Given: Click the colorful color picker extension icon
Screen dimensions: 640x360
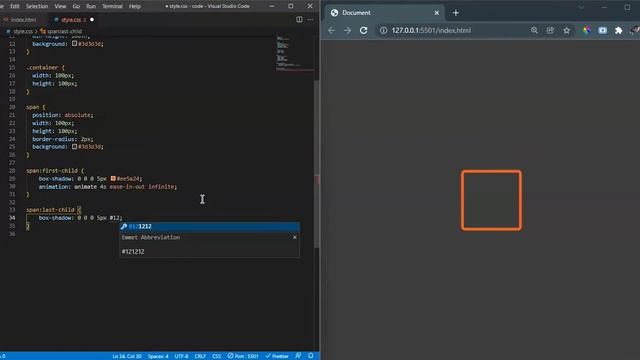Looking at the screenshot, I should [586, 30].
